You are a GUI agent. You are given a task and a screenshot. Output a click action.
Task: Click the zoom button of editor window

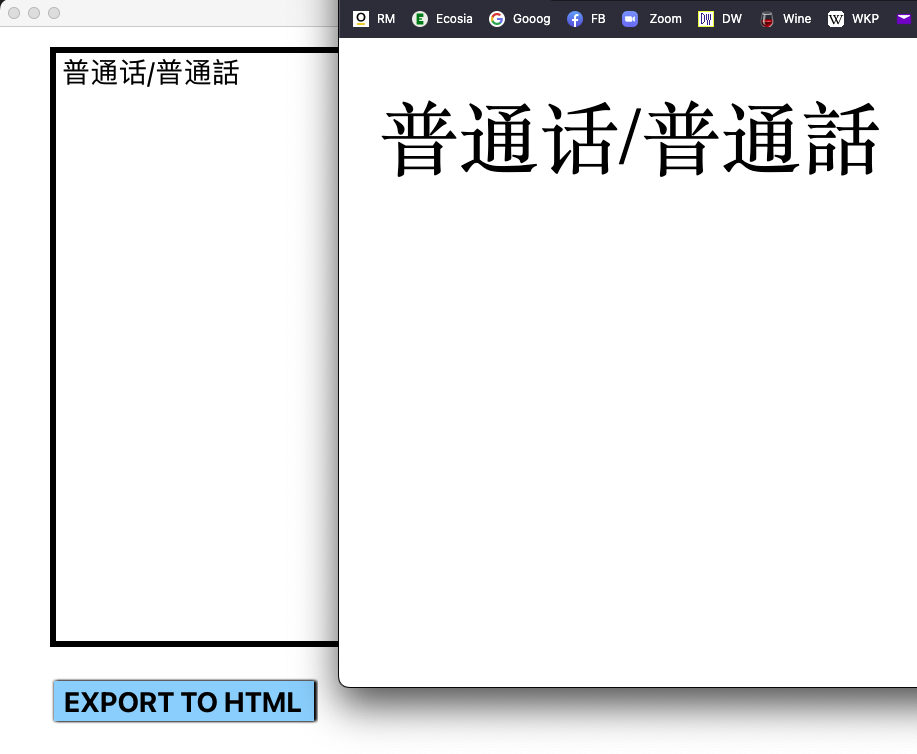click(54, 13)
